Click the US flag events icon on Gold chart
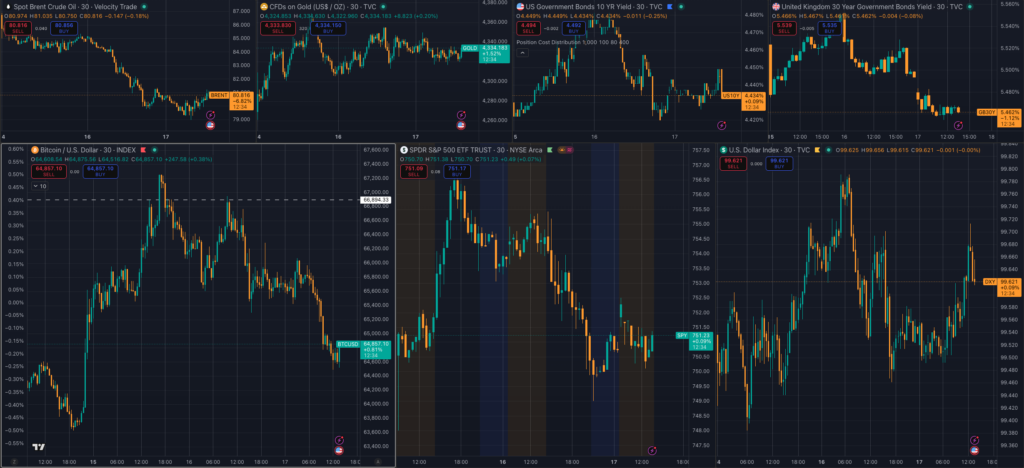This screenshot has height=468, width=1024. pyautogui.click(x=460, y=125)
